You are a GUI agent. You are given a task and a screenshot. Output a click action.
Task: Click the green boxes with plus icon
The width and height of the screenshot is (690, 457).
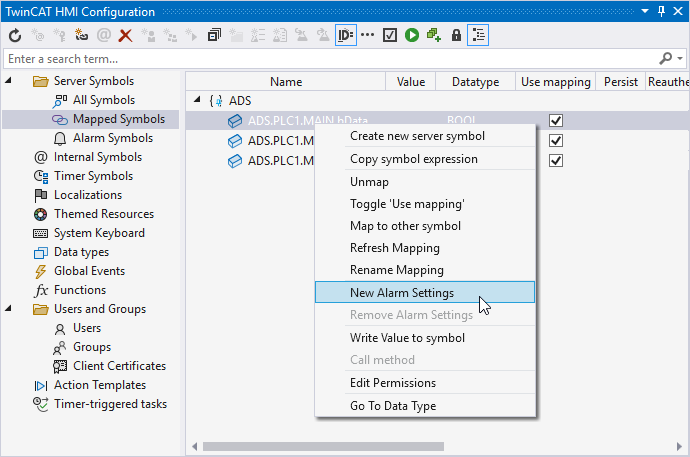pyautogui.click(x=434, y=35)
